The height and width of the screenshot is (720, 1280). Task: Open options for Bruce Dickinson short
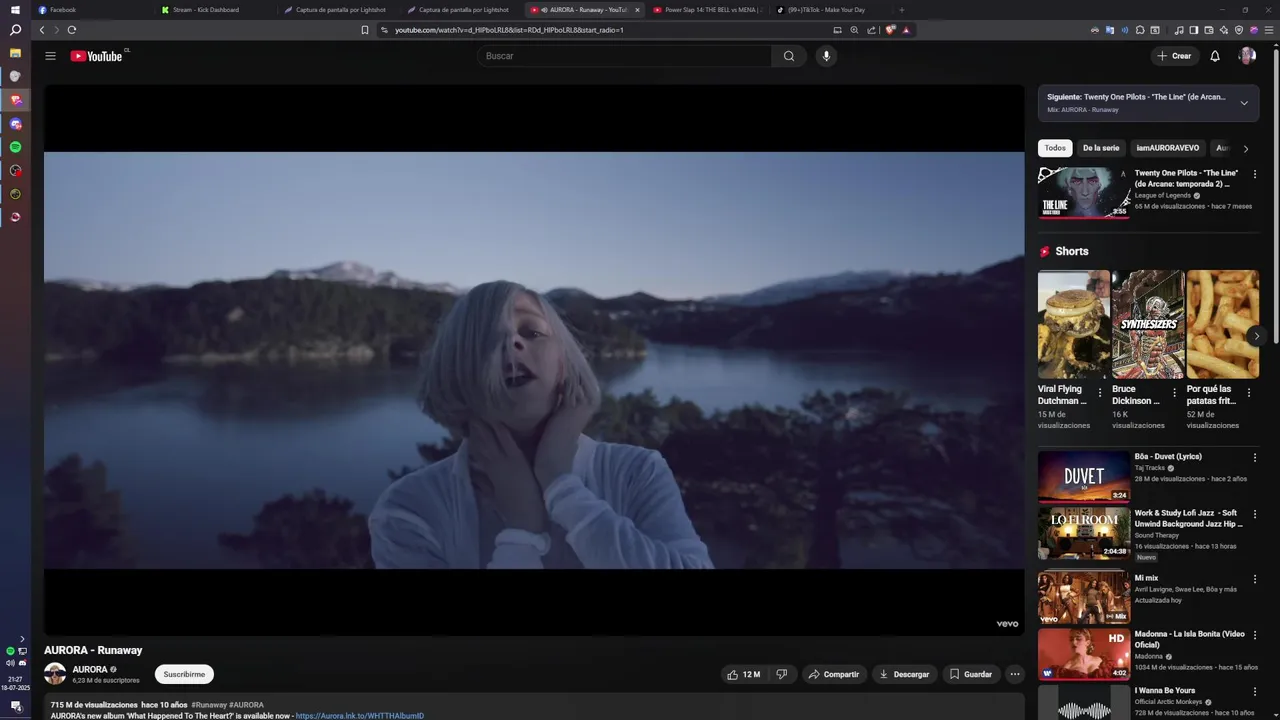[1175, 393]
